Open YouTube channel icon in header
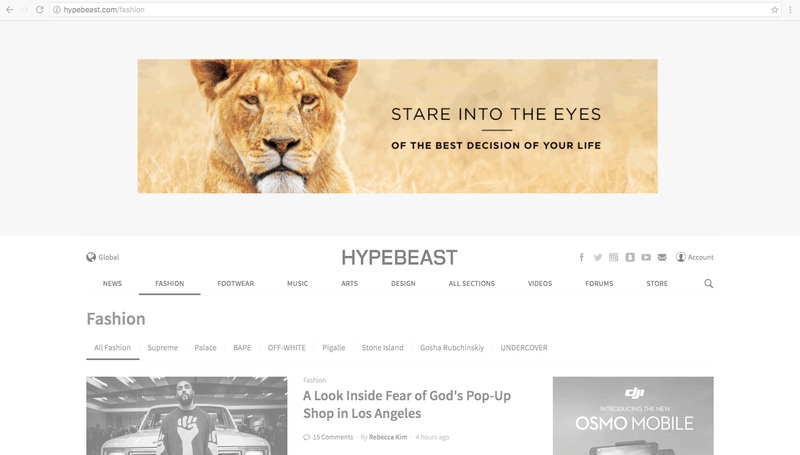Screen dimensions: 800x455 pyautogui.click(x=646, y=257)
